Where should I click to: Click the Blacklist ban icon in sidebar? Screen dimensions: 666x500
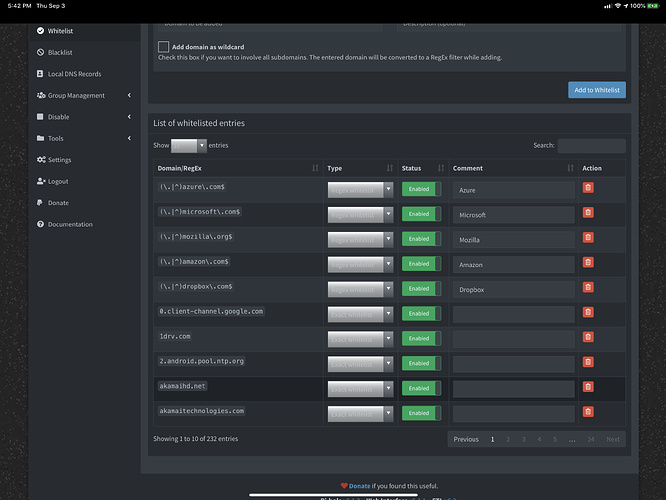40,52
